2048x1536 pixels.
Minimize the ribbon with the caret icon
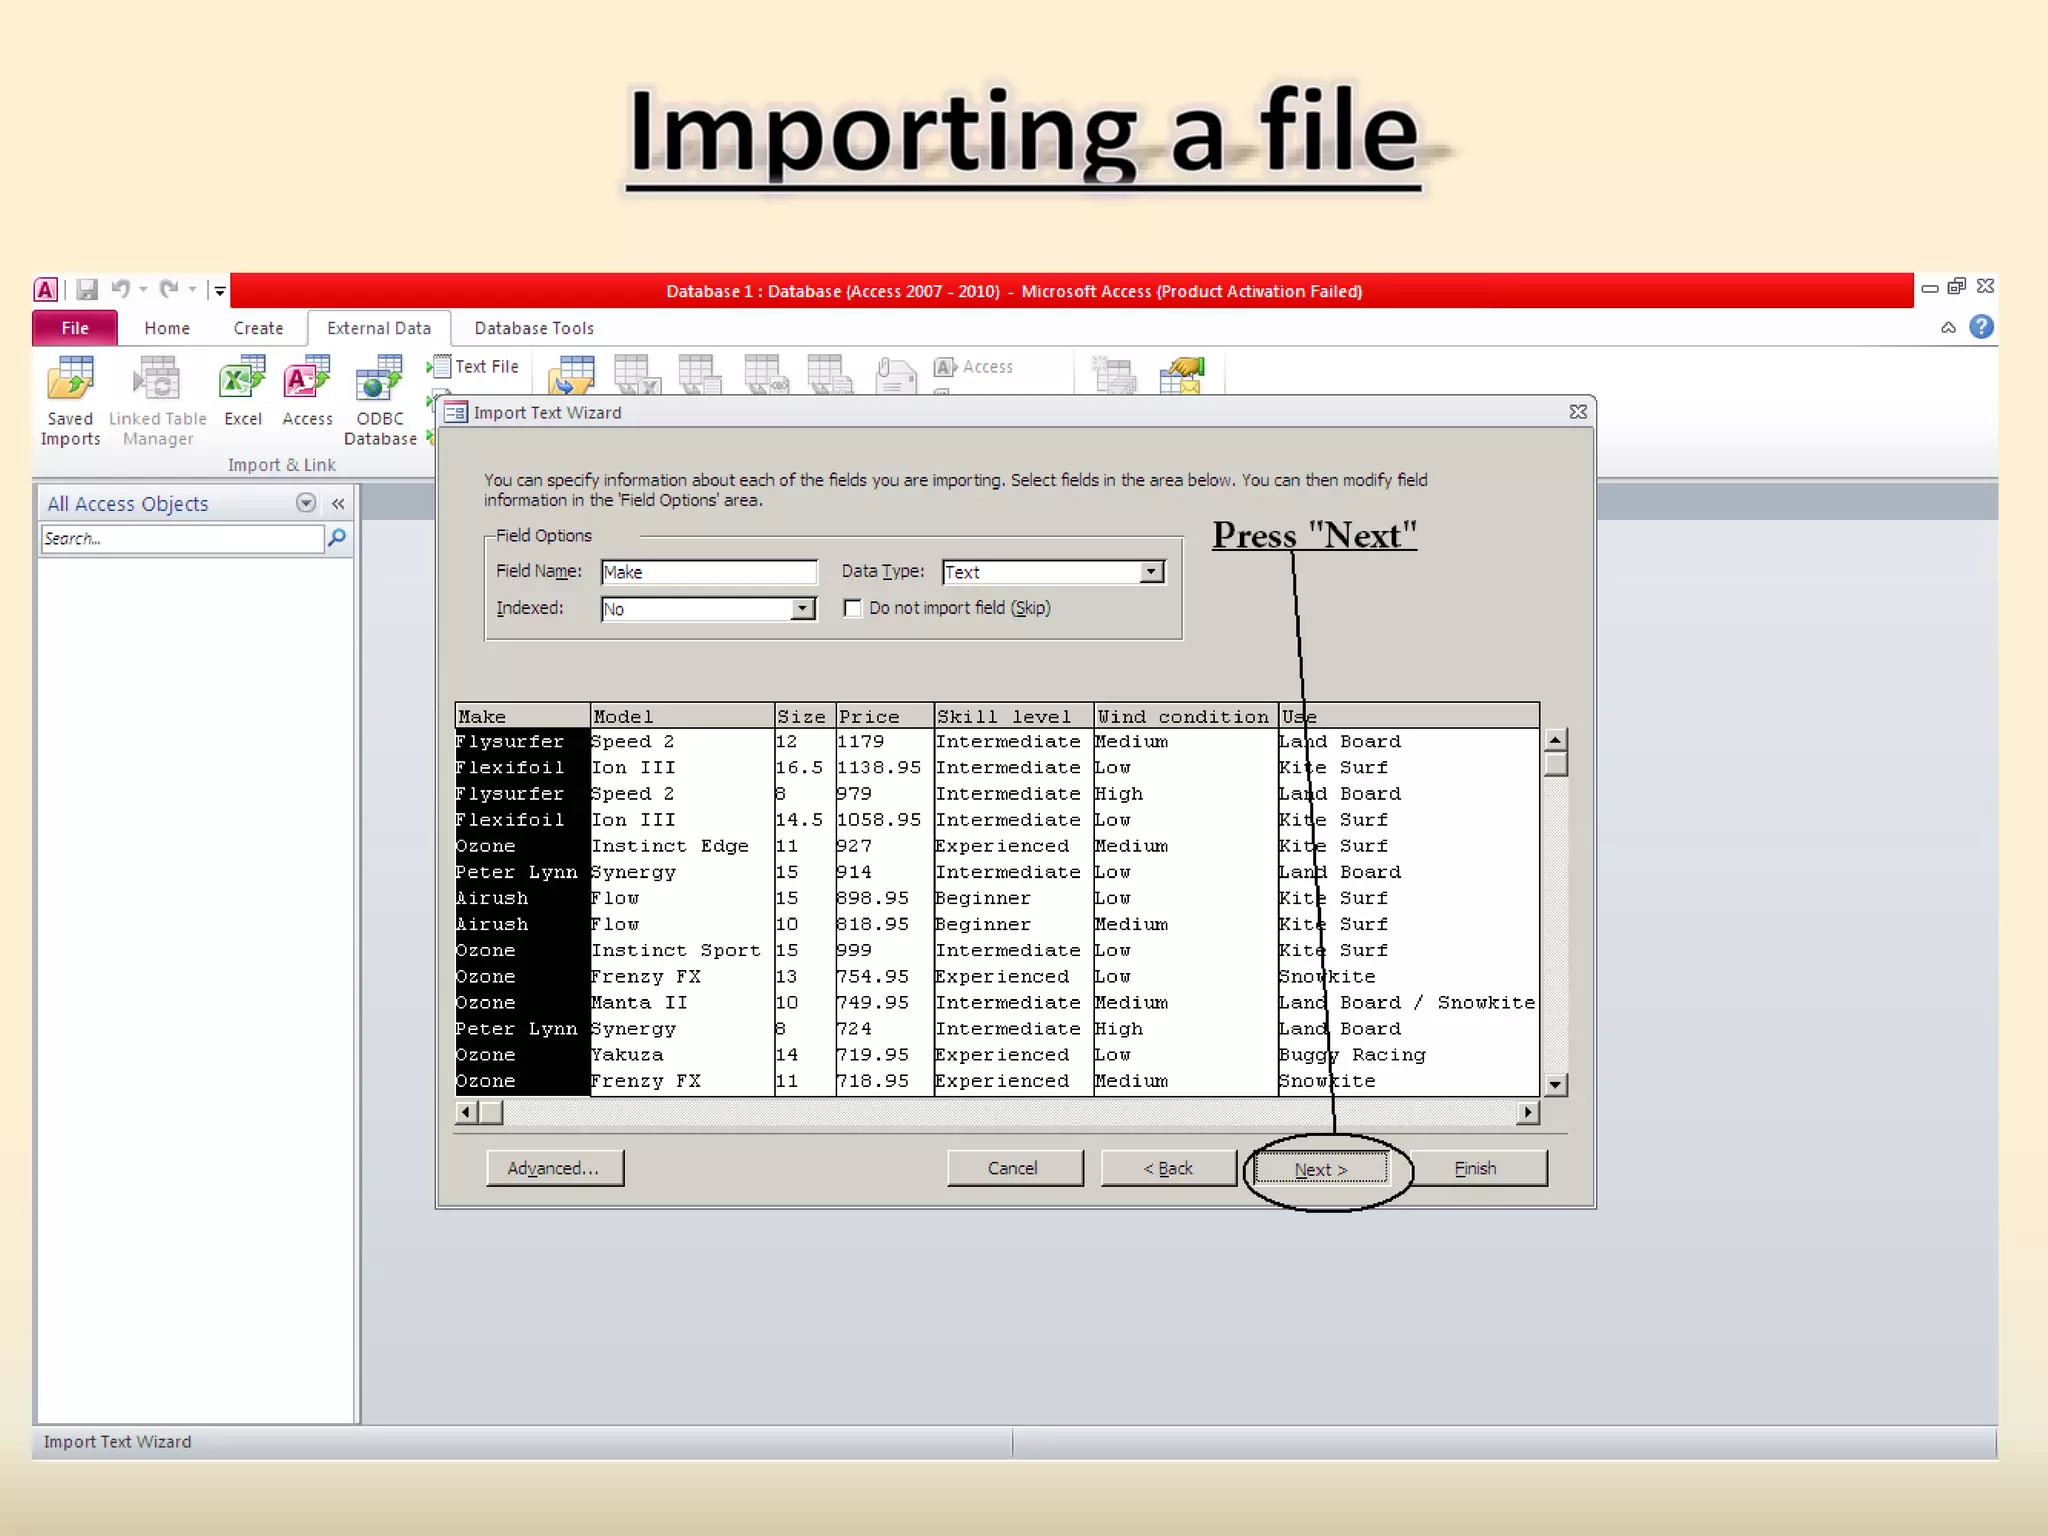(x=1948, y=328)
